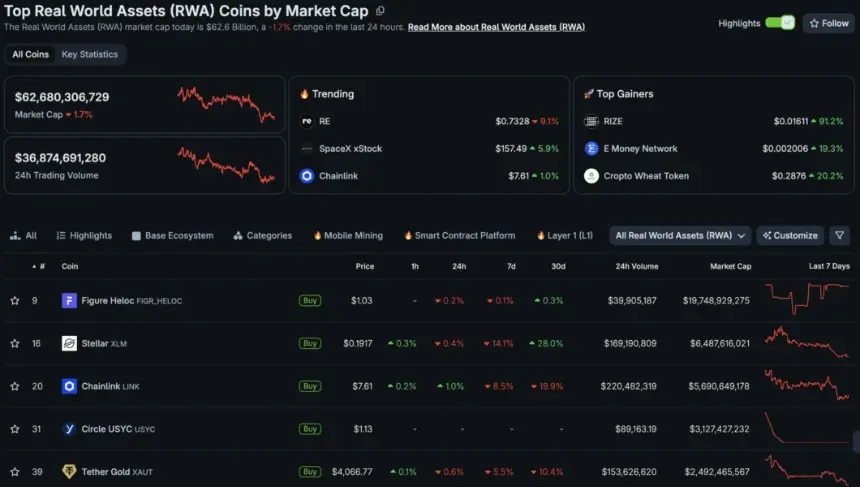Click the Buy button for Circle USYC

(310, 429)
